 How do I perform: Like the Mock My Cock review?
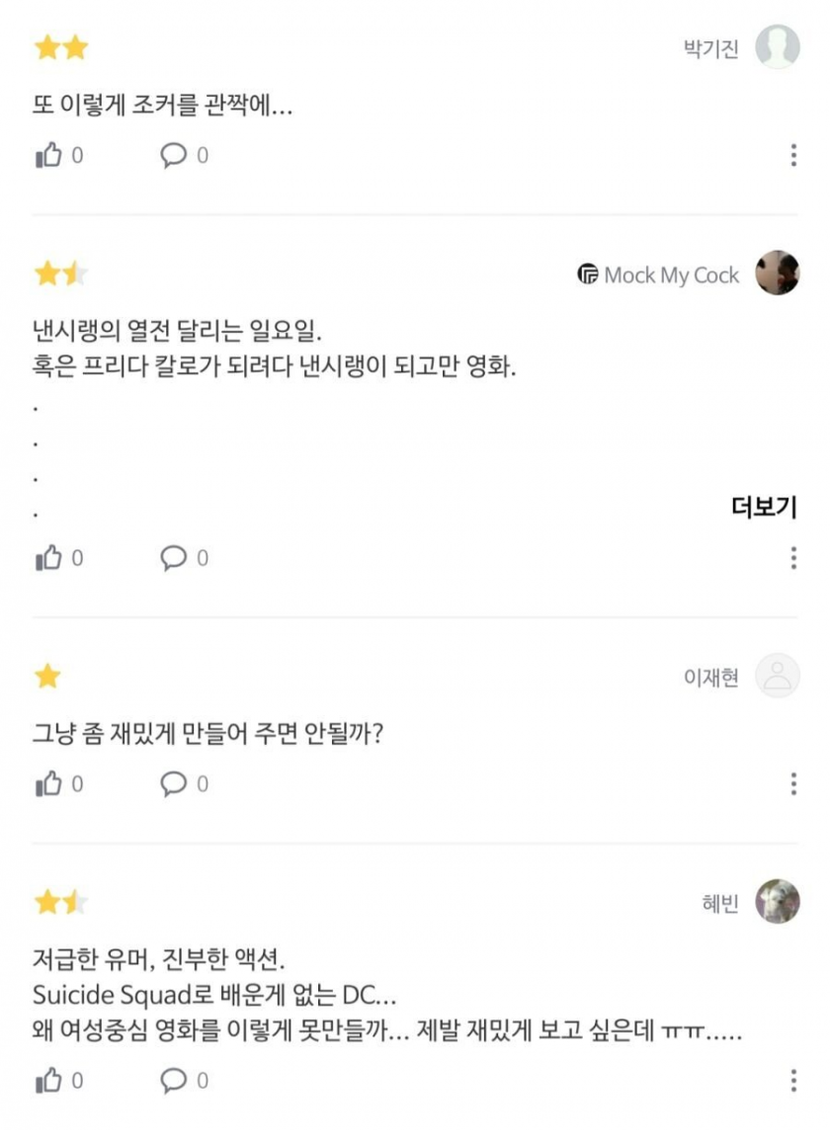point(49,558)
